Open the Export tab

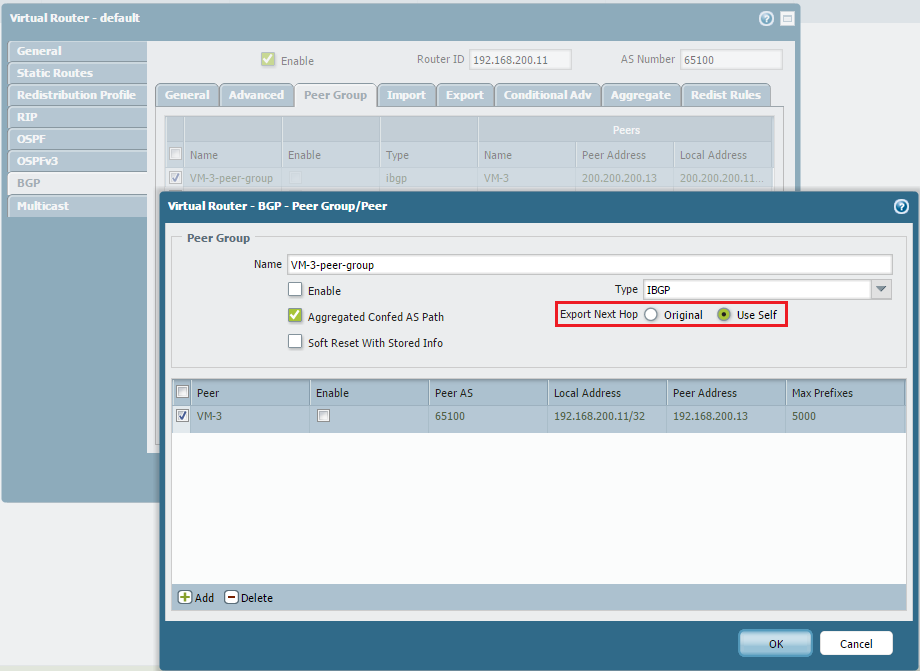[x=465, y=95]
